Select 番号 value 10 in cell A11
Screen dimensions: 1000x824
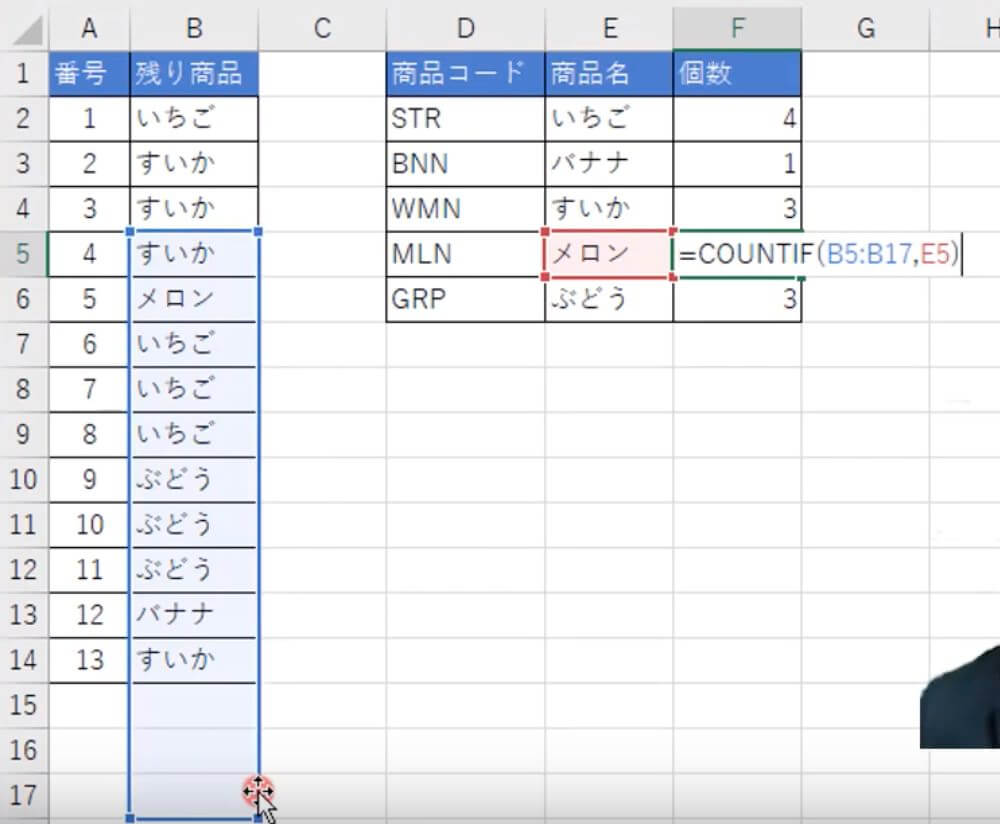tap(89, 525)
